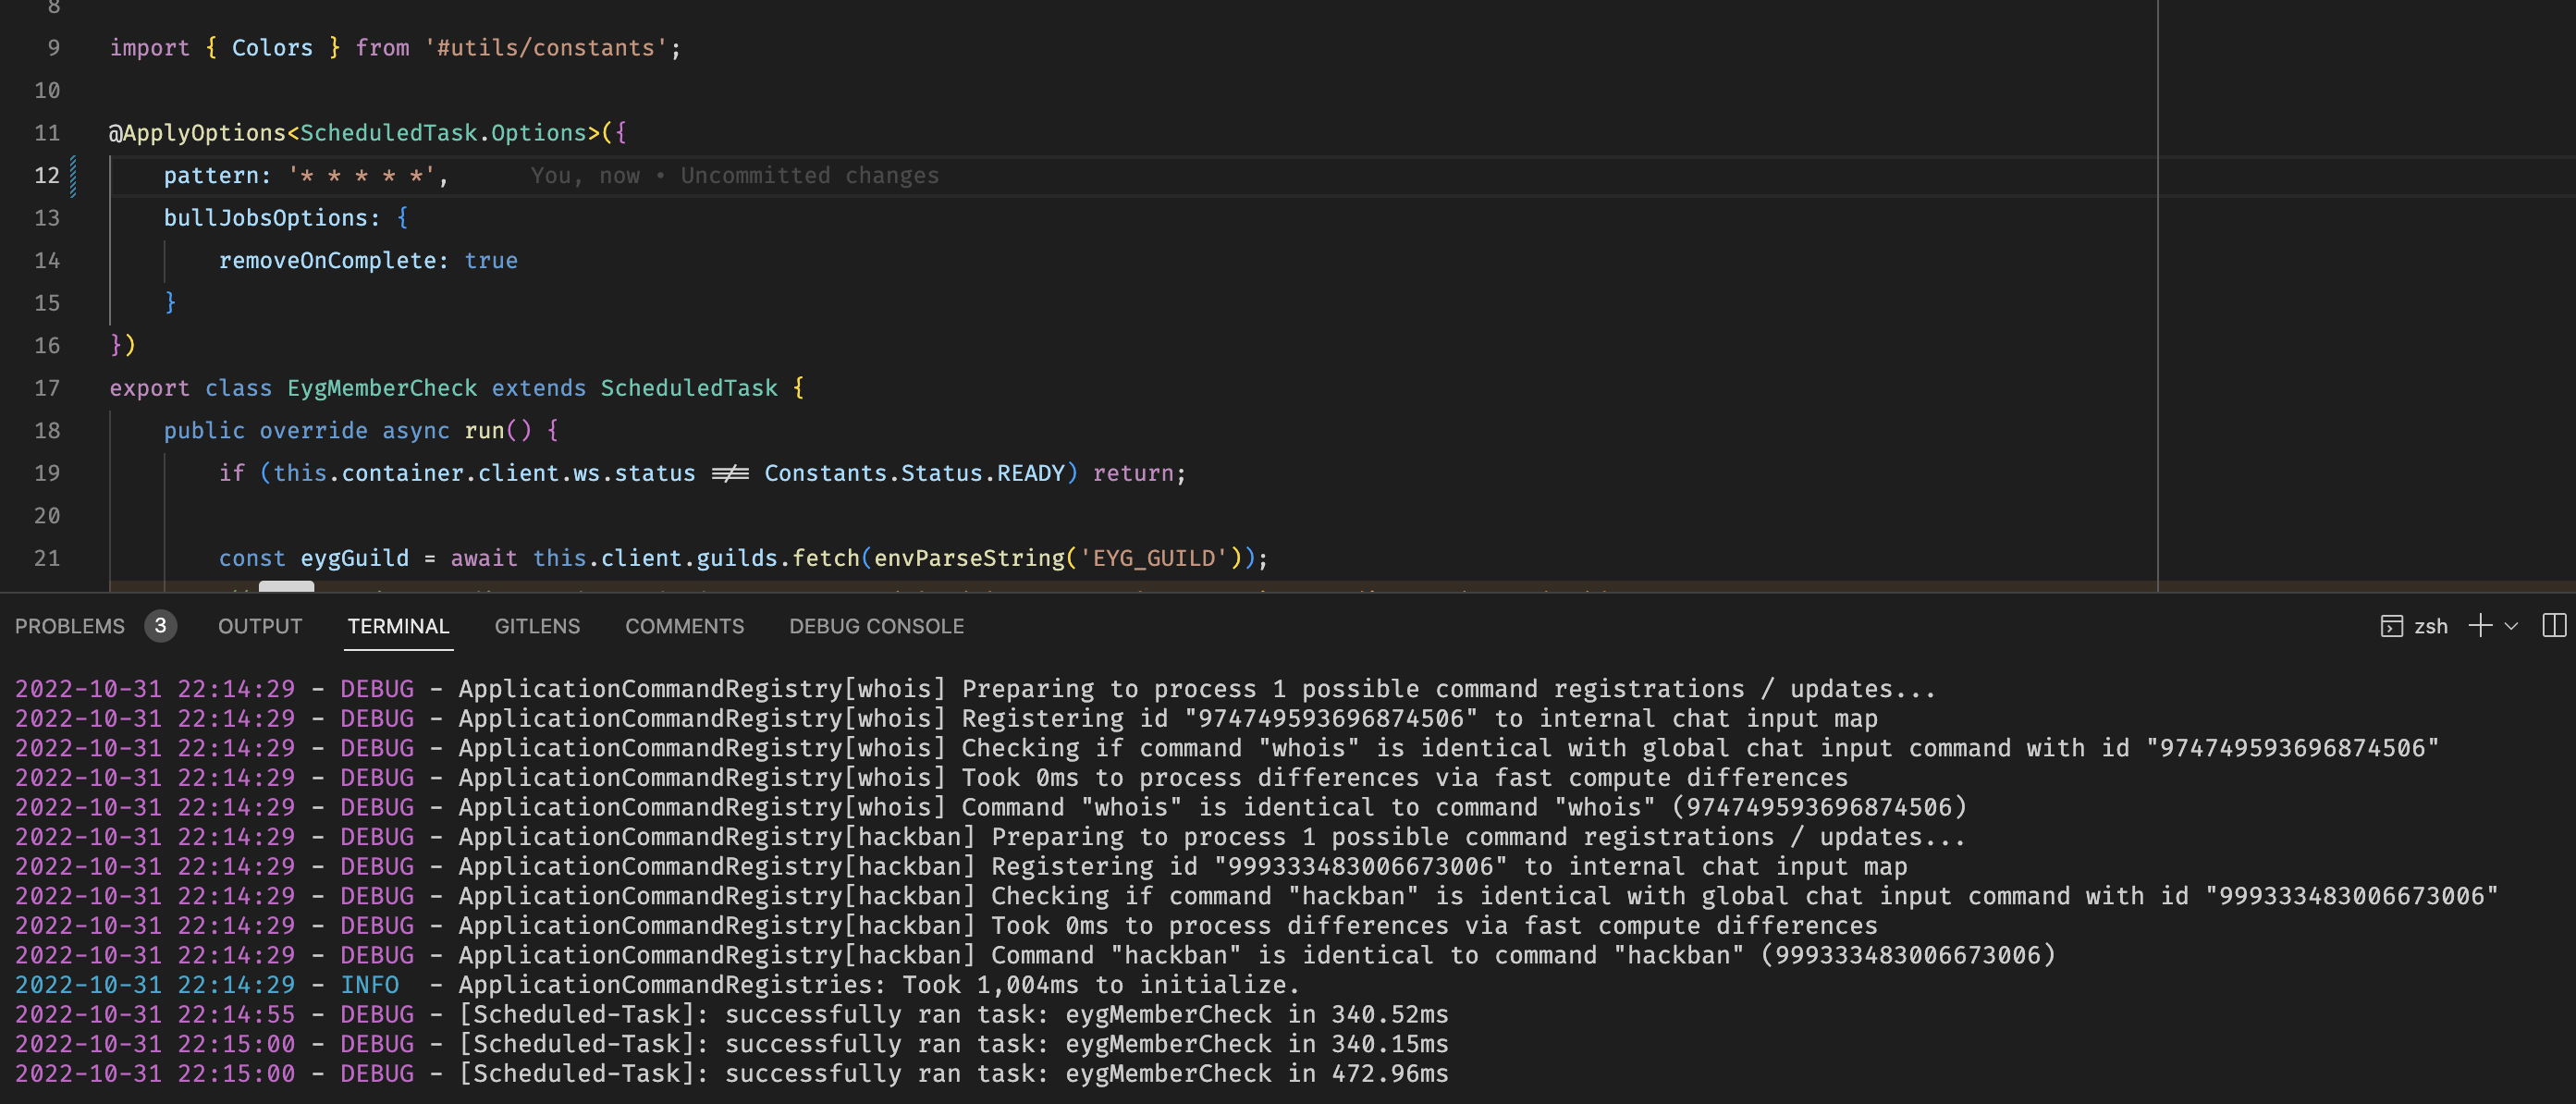2576x1104 pixels.
Task: Switch to the PROBLEMS tab
Action: tap(69, 626)
